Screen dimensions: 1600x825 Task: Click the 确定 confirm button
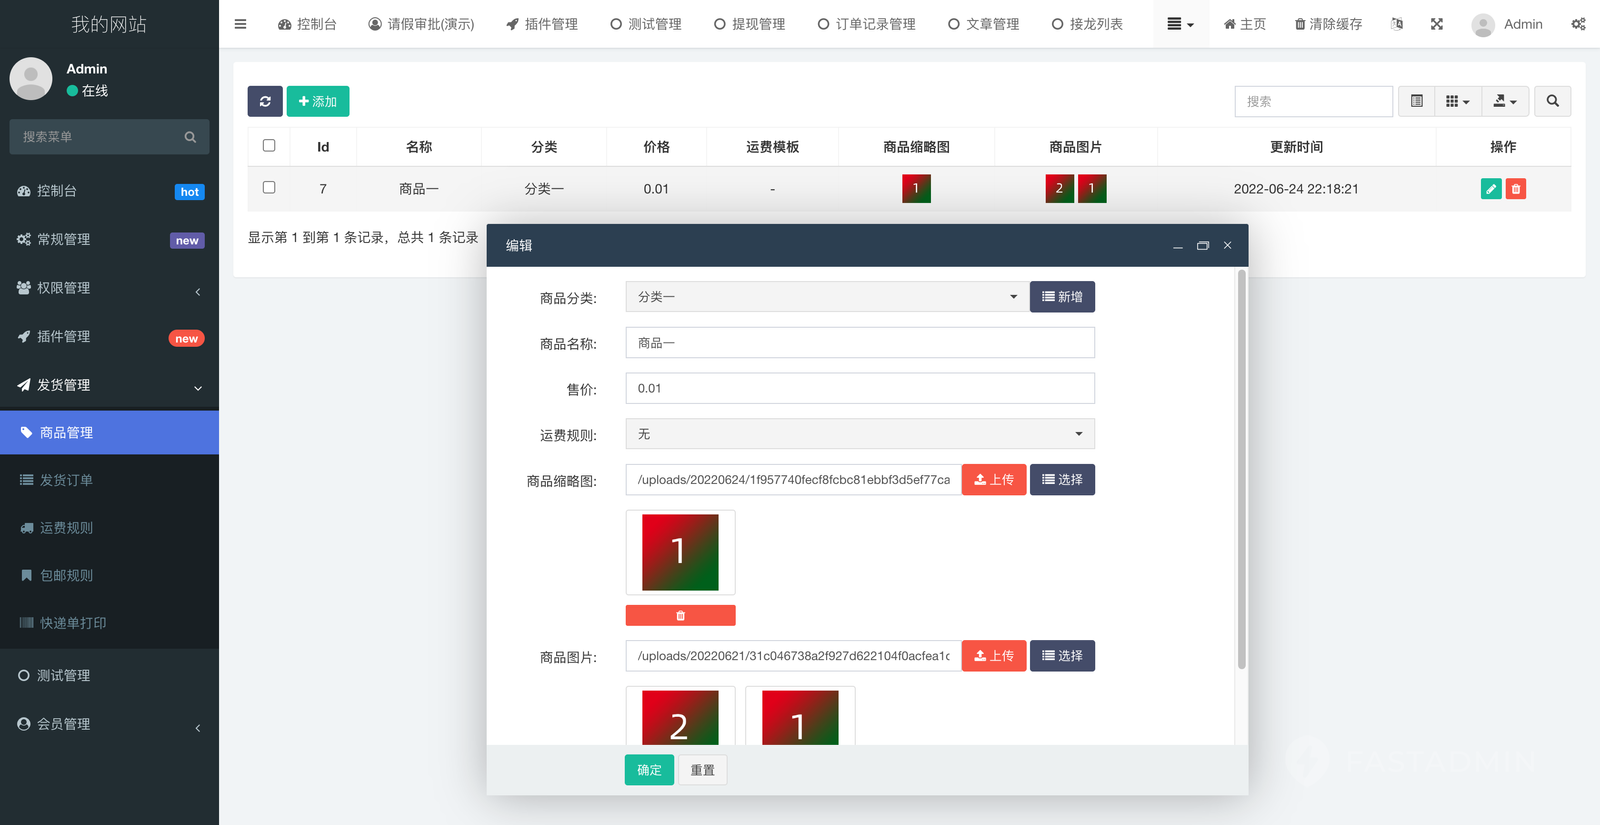[649, 770]
